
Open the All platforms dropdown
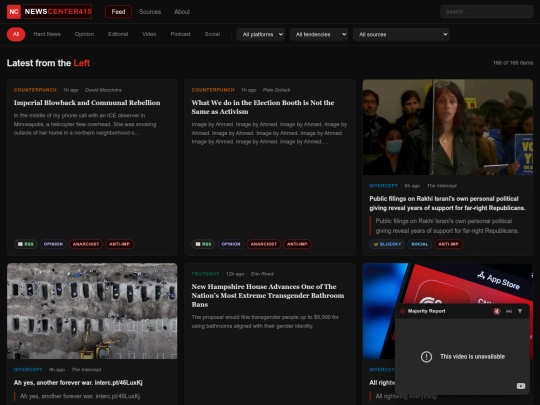pos(261,34)
